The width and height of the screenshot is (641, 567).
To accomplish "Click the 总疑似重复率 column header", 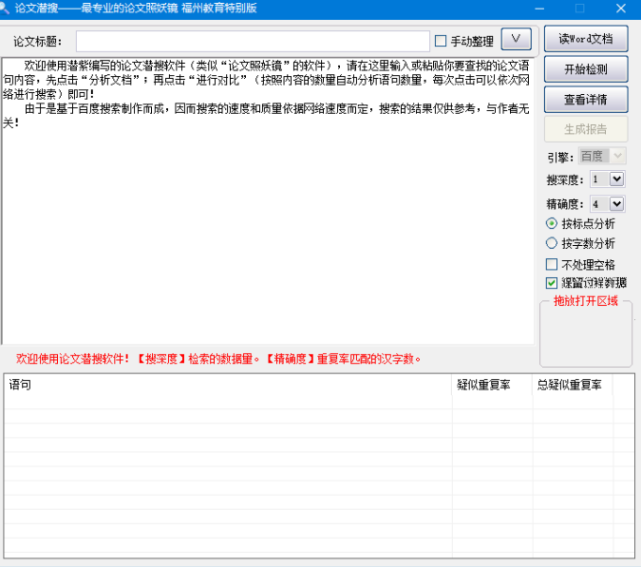I will [x=572, y=385].
